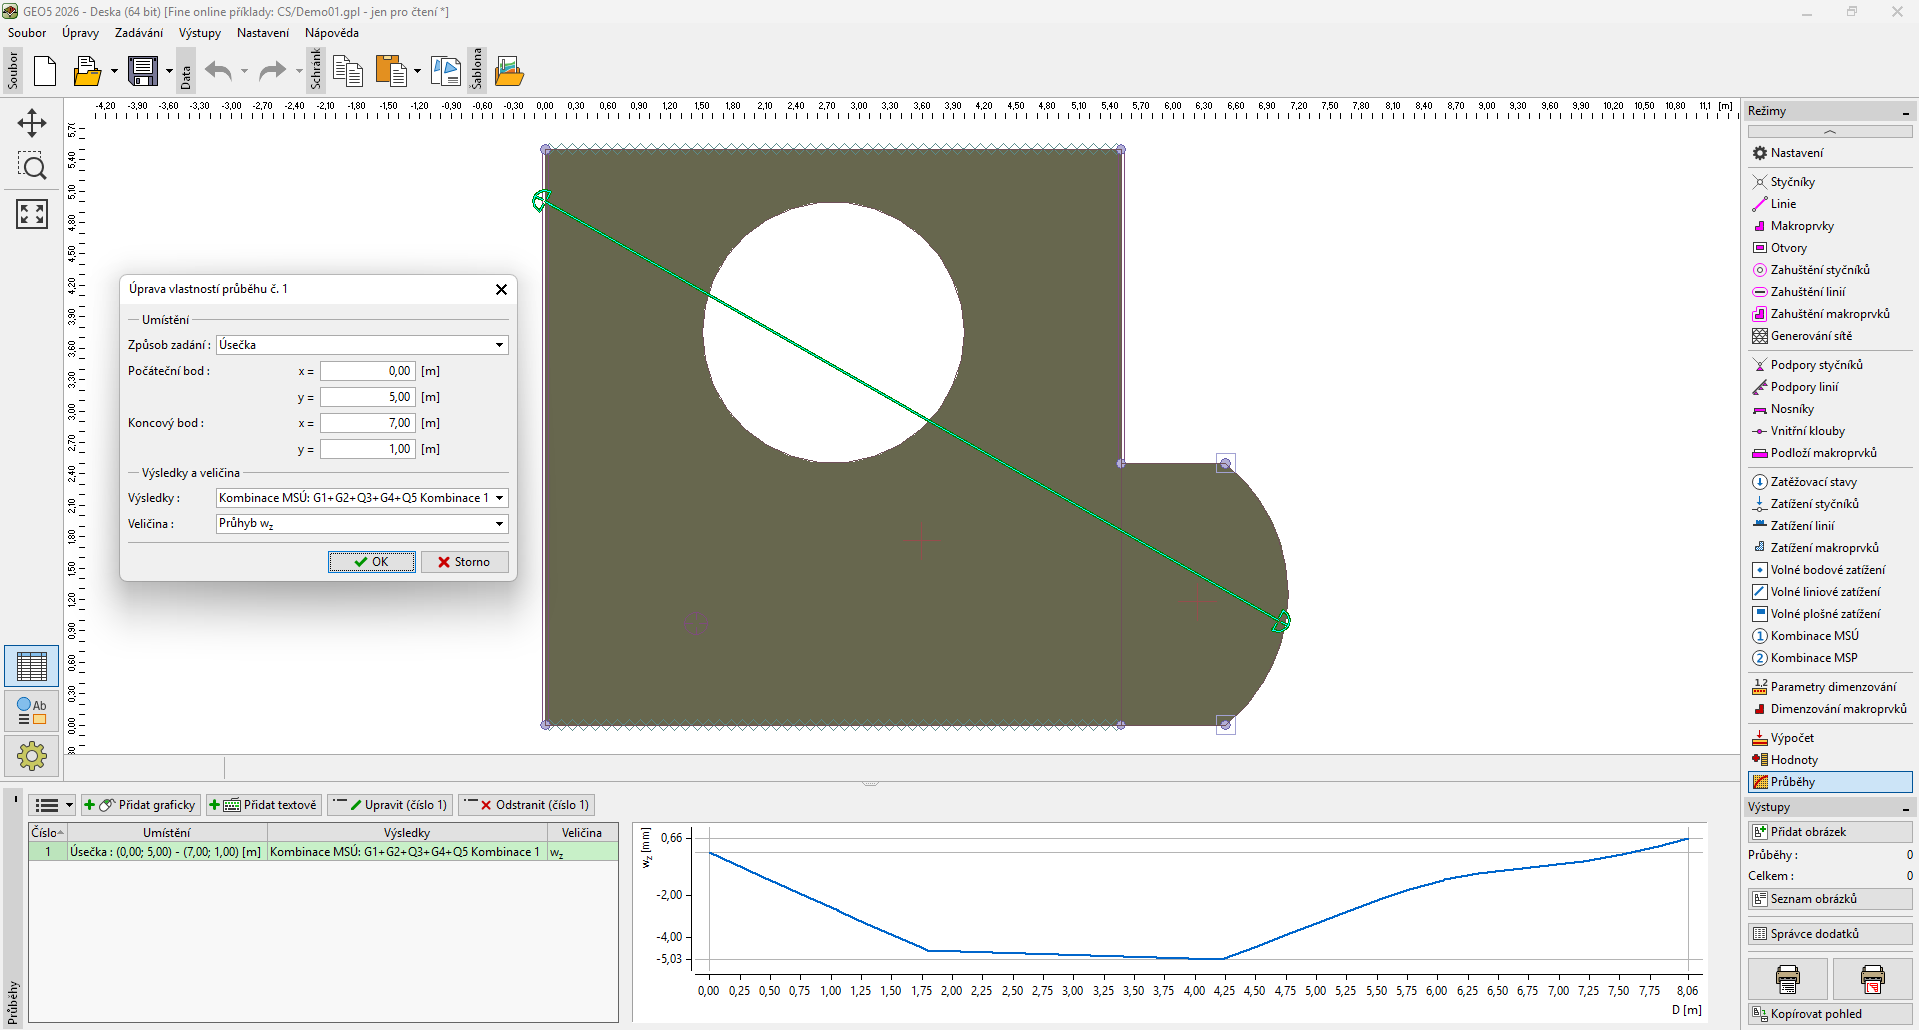Screen dimensions: 1919x1030
Task: Toggle the table view panel button
Action: click(x=32, y=666)
